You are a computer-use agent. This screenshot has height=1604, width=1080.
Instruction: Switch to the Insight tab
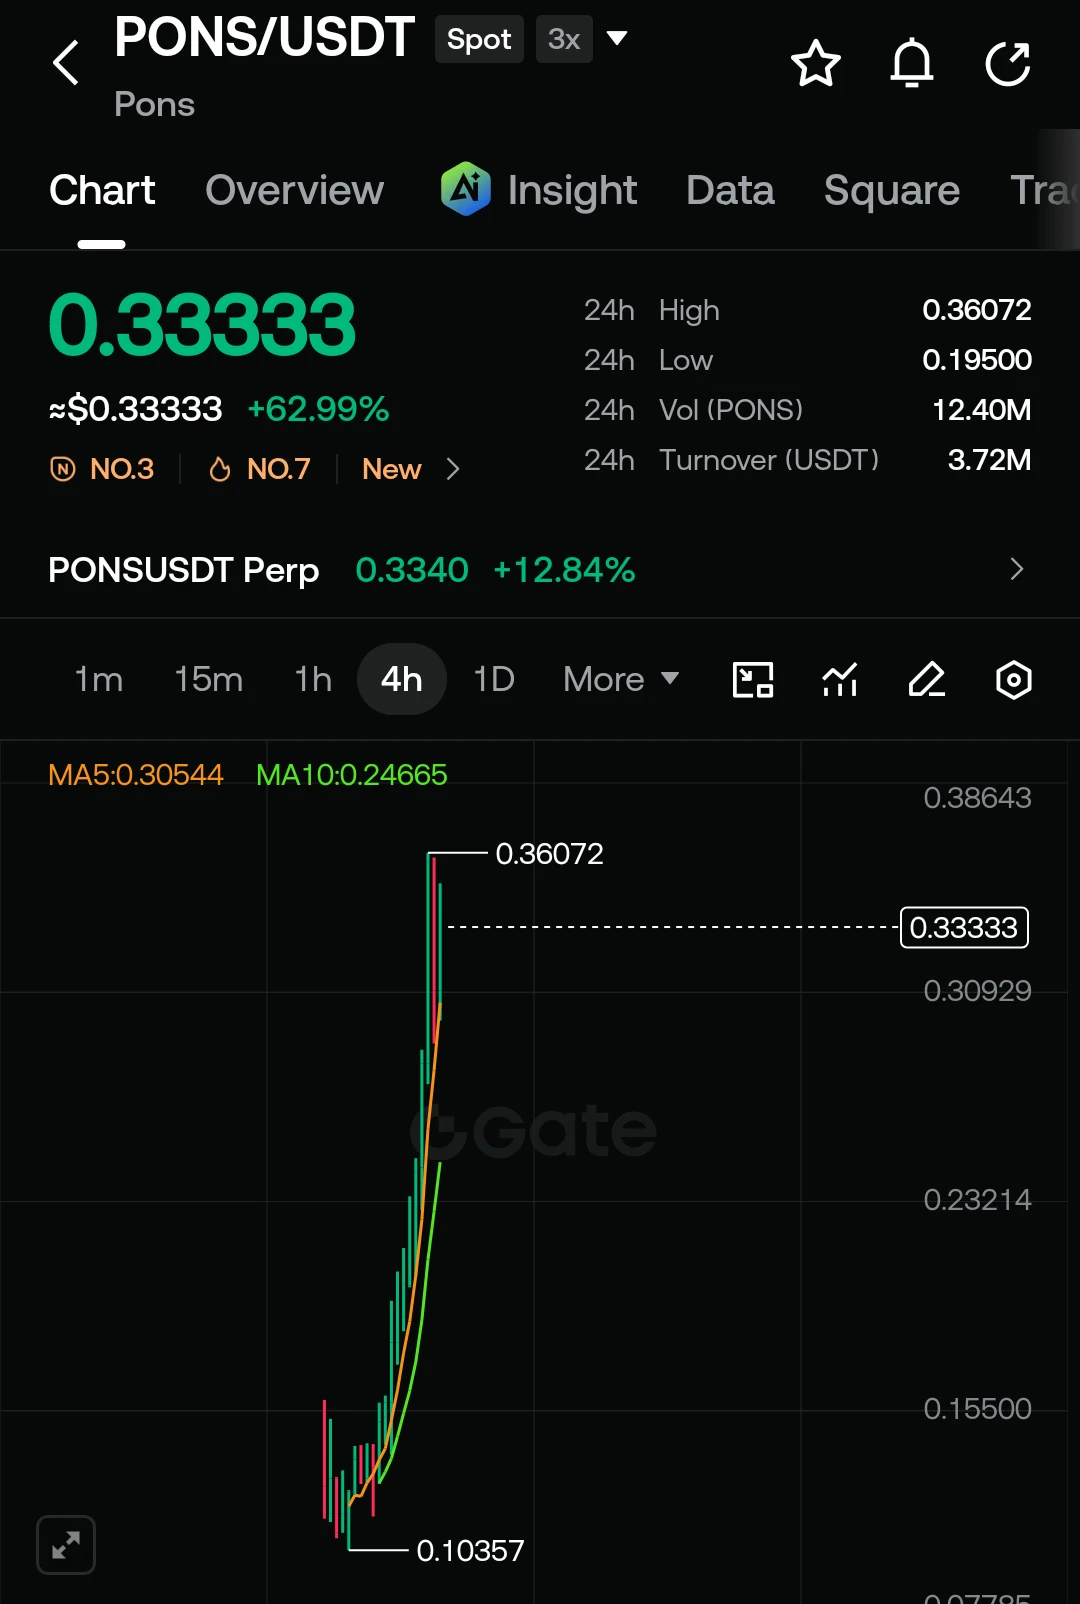[572, 190]
